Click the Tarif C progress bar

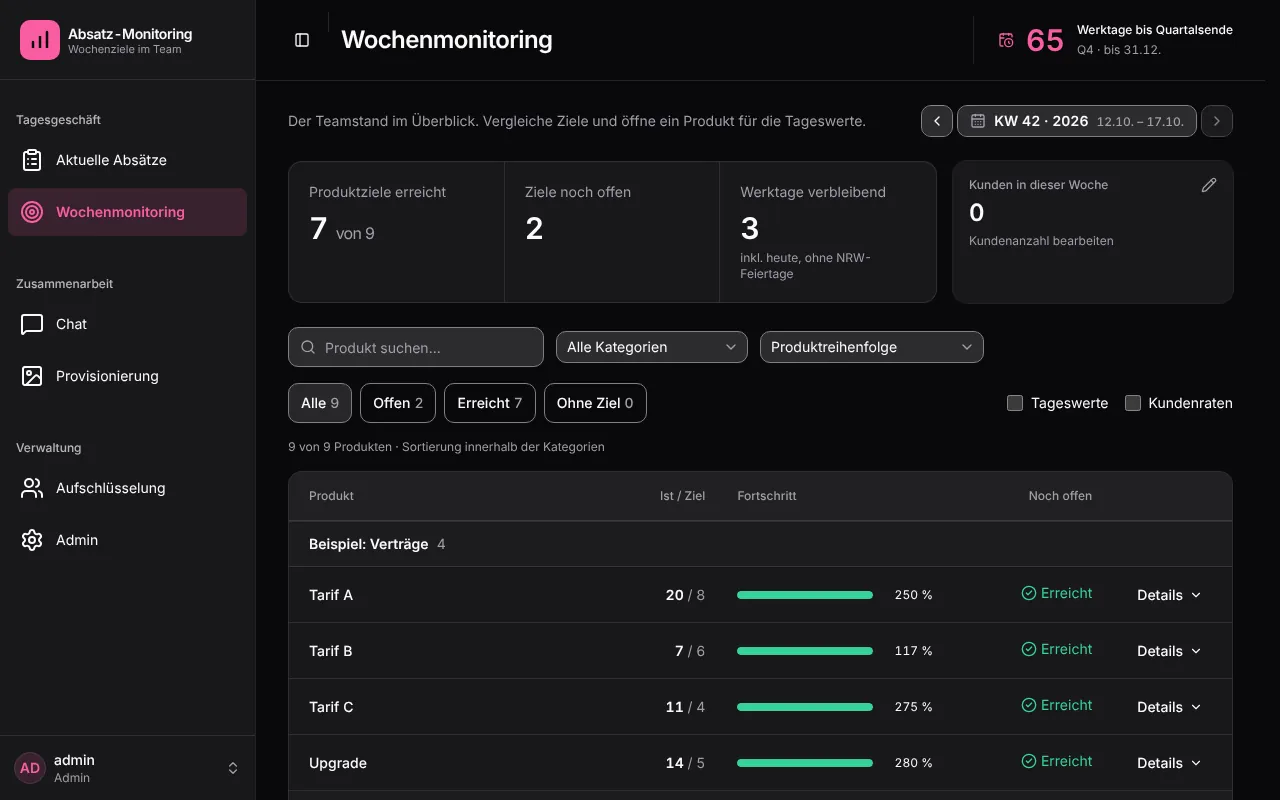point(805,707)
